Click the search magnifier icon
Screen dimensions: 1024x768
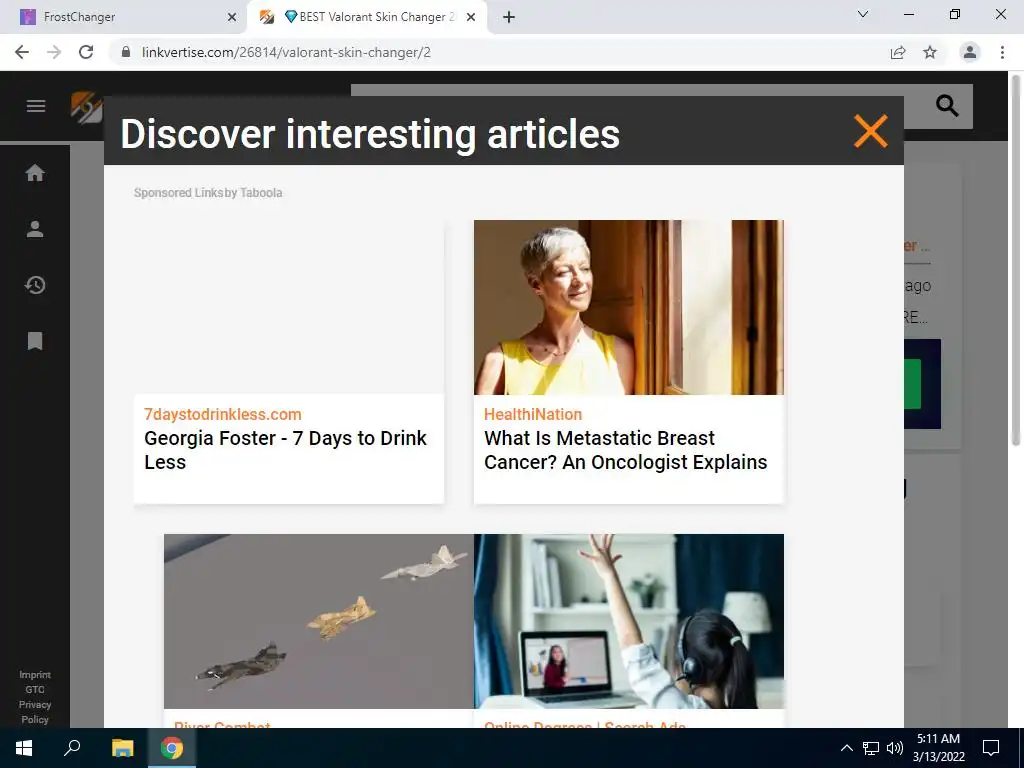(x=947, y=105)
